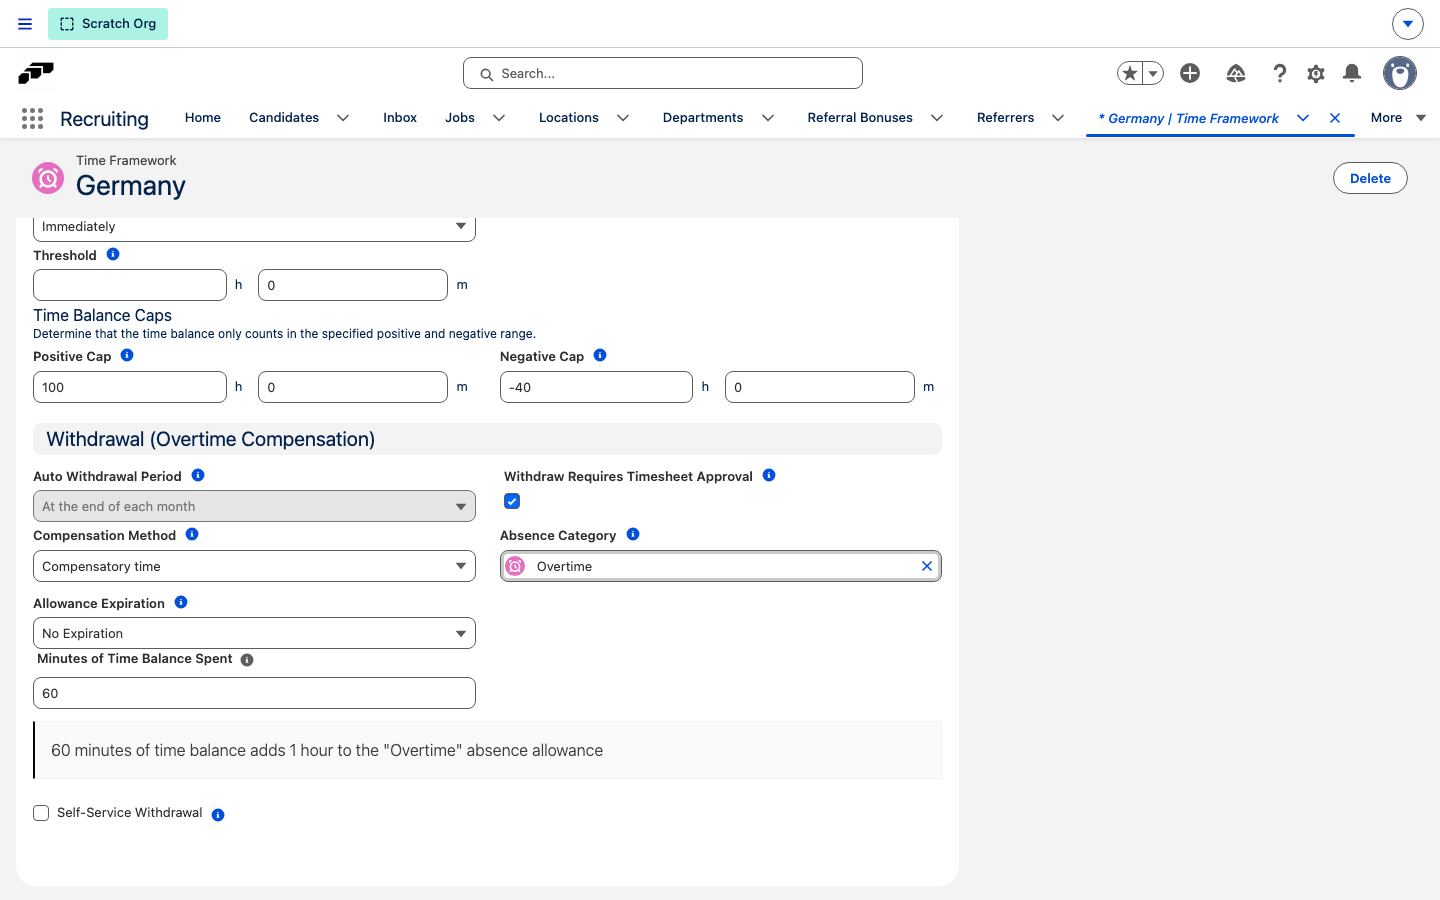Open the Allowance Expiration dropdown
Viewport: 1440px width, 900px height.
[x=254, y=633]
